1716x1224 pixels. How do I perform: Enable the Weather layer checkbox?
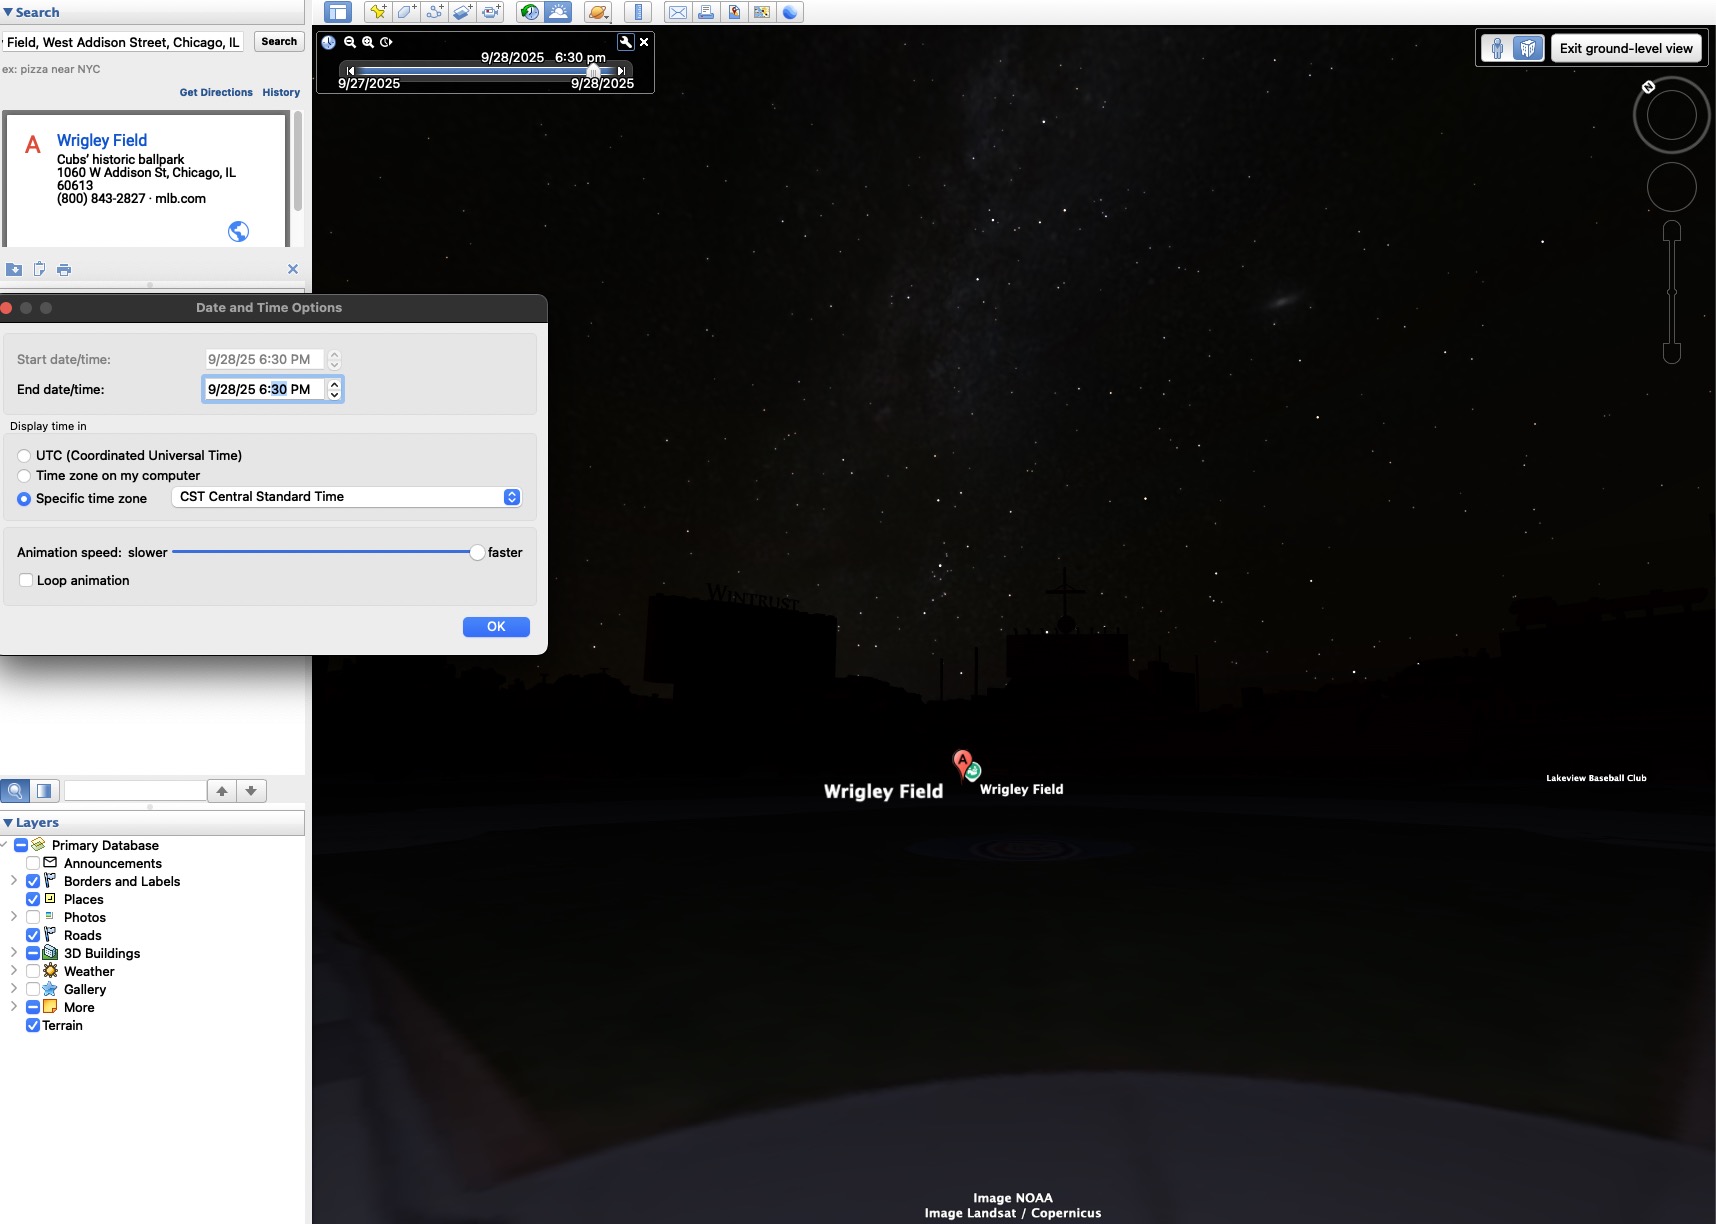click(33, 971)
